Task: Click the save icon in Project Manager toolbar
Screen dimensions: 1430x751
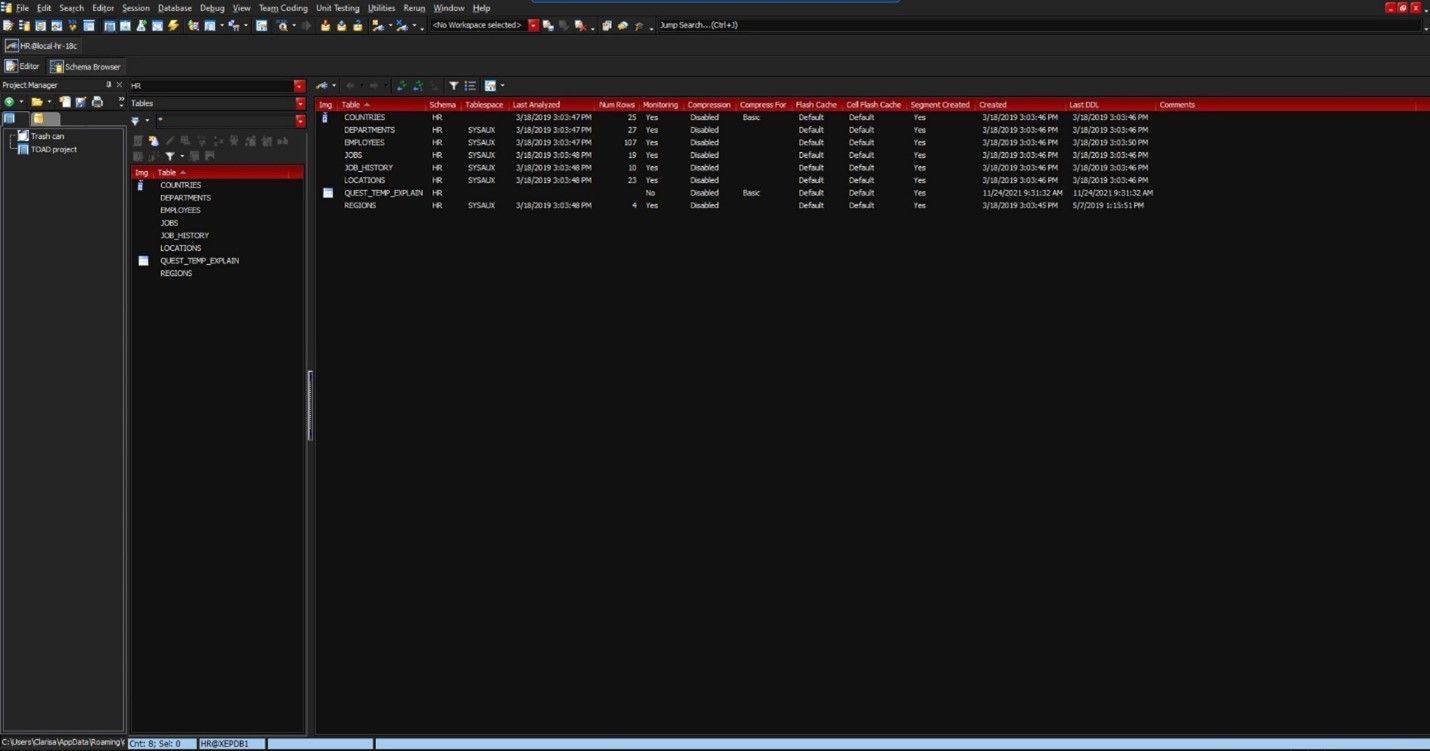Action: coord(81,102)
